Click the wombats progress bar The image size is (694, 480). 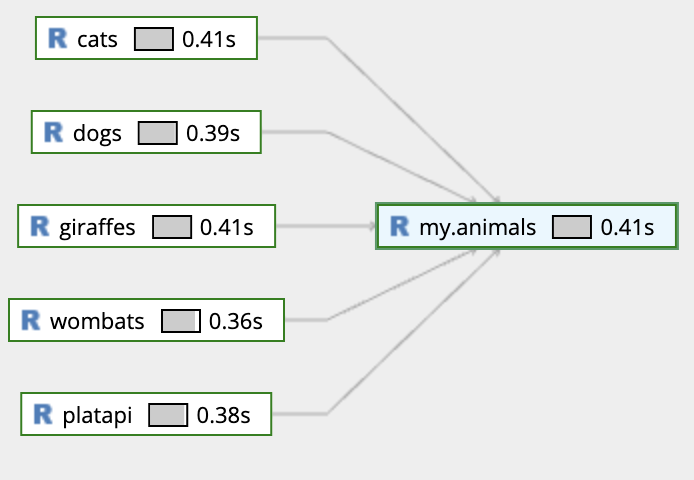coord(181,321)
